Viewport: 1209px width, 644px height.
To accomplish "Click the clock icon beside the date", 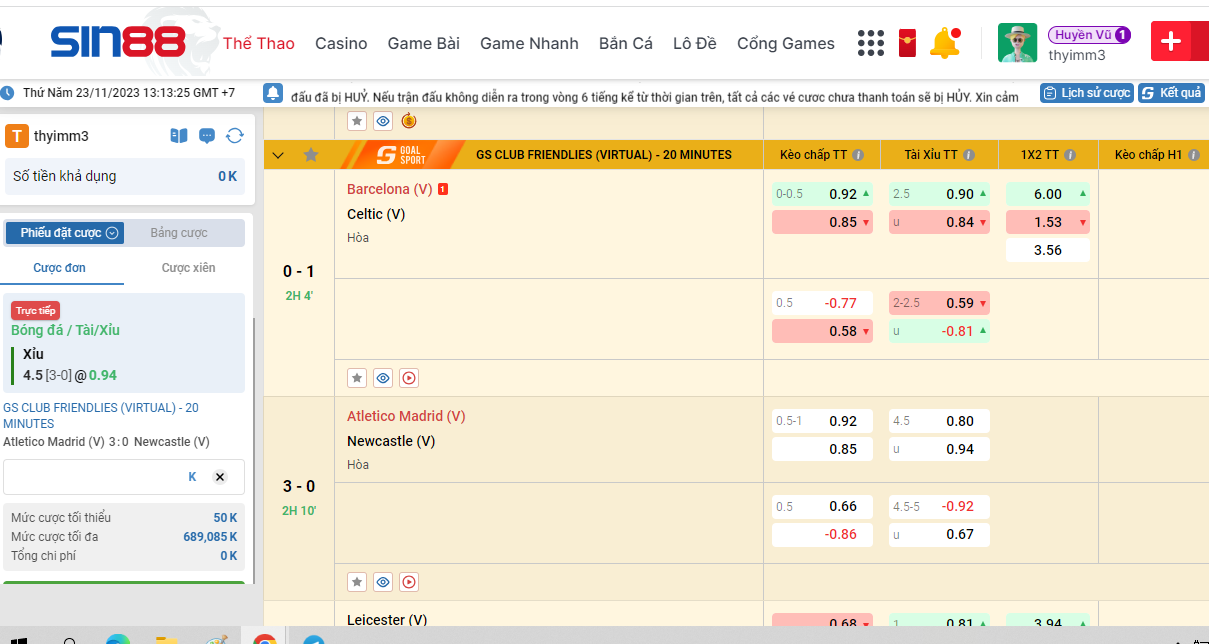I will point(8,93).
